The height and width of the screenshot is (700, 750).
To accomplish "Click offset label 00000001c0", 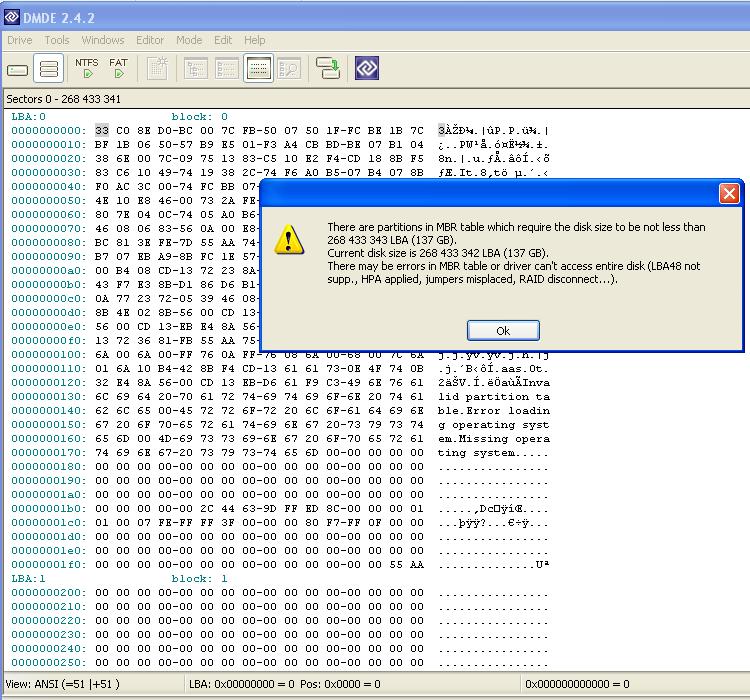I will coord(49,522).
